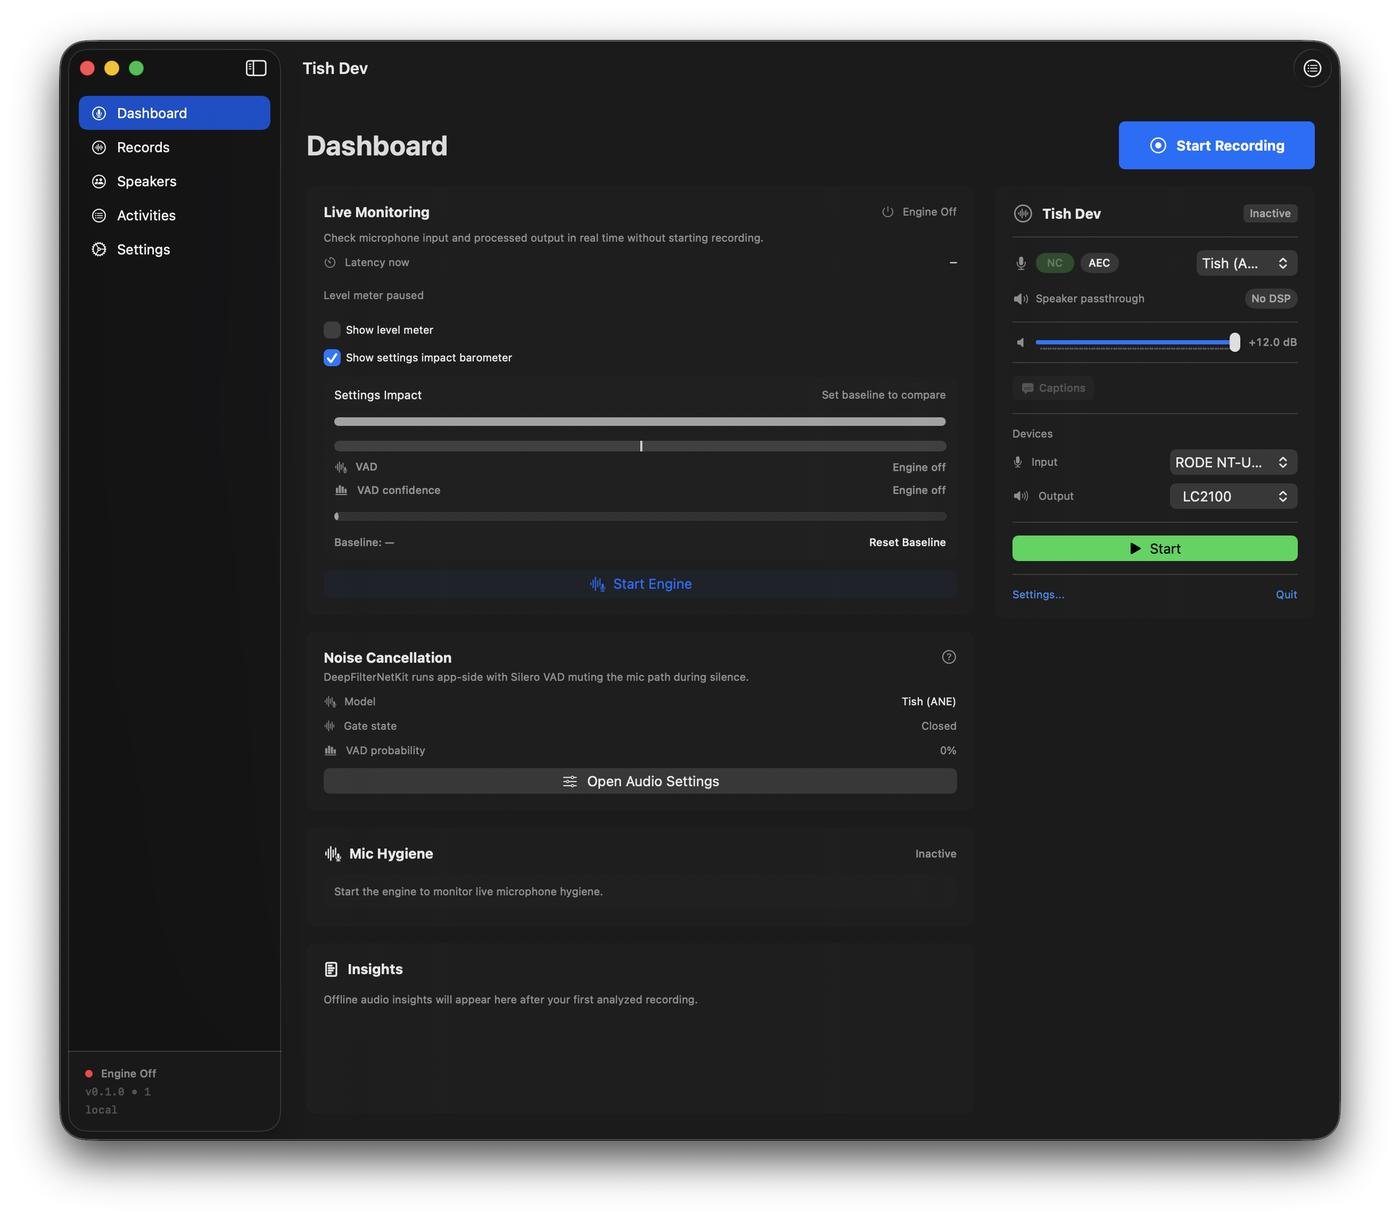Uncheck Show settings impact barometer
The image size is (1400, 1219).
(x=332, y=358)
